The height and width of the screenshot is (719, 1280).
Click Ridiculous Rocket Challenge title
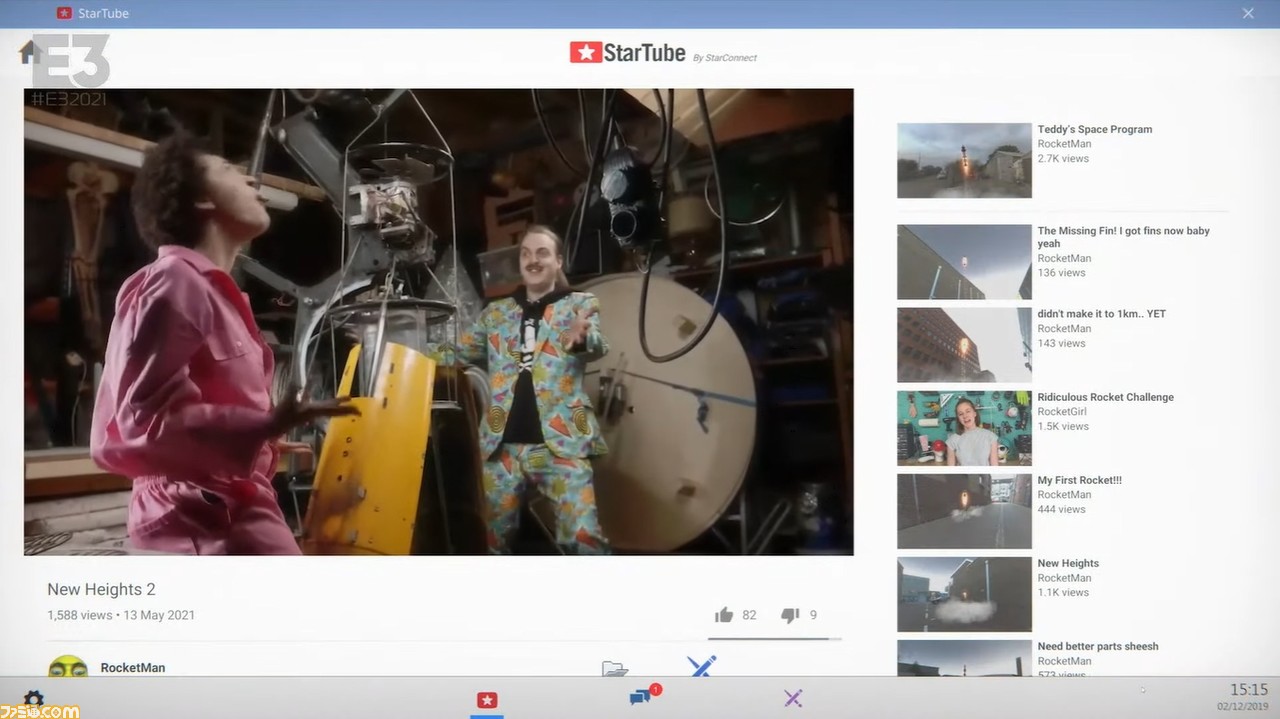(1106, 397)
